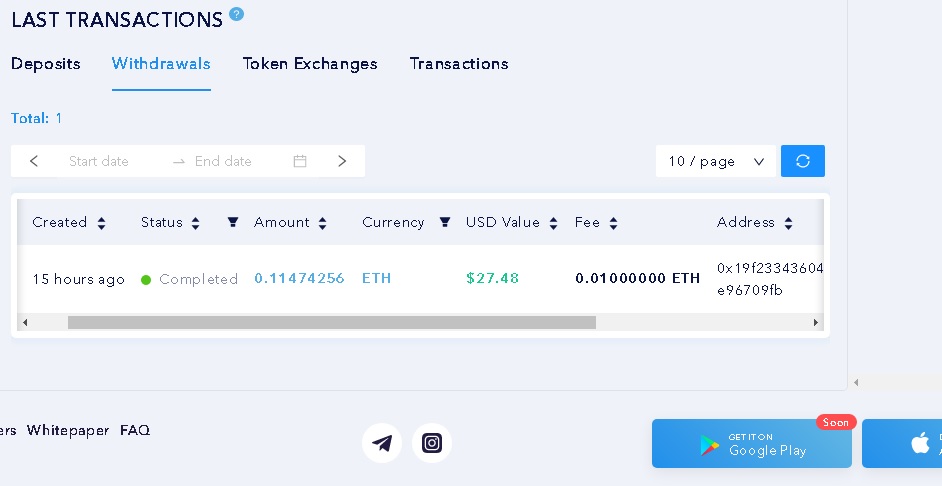942x486 pixels.
Task: Refresh the transactions list with the blue button
Action: point(803,161)
